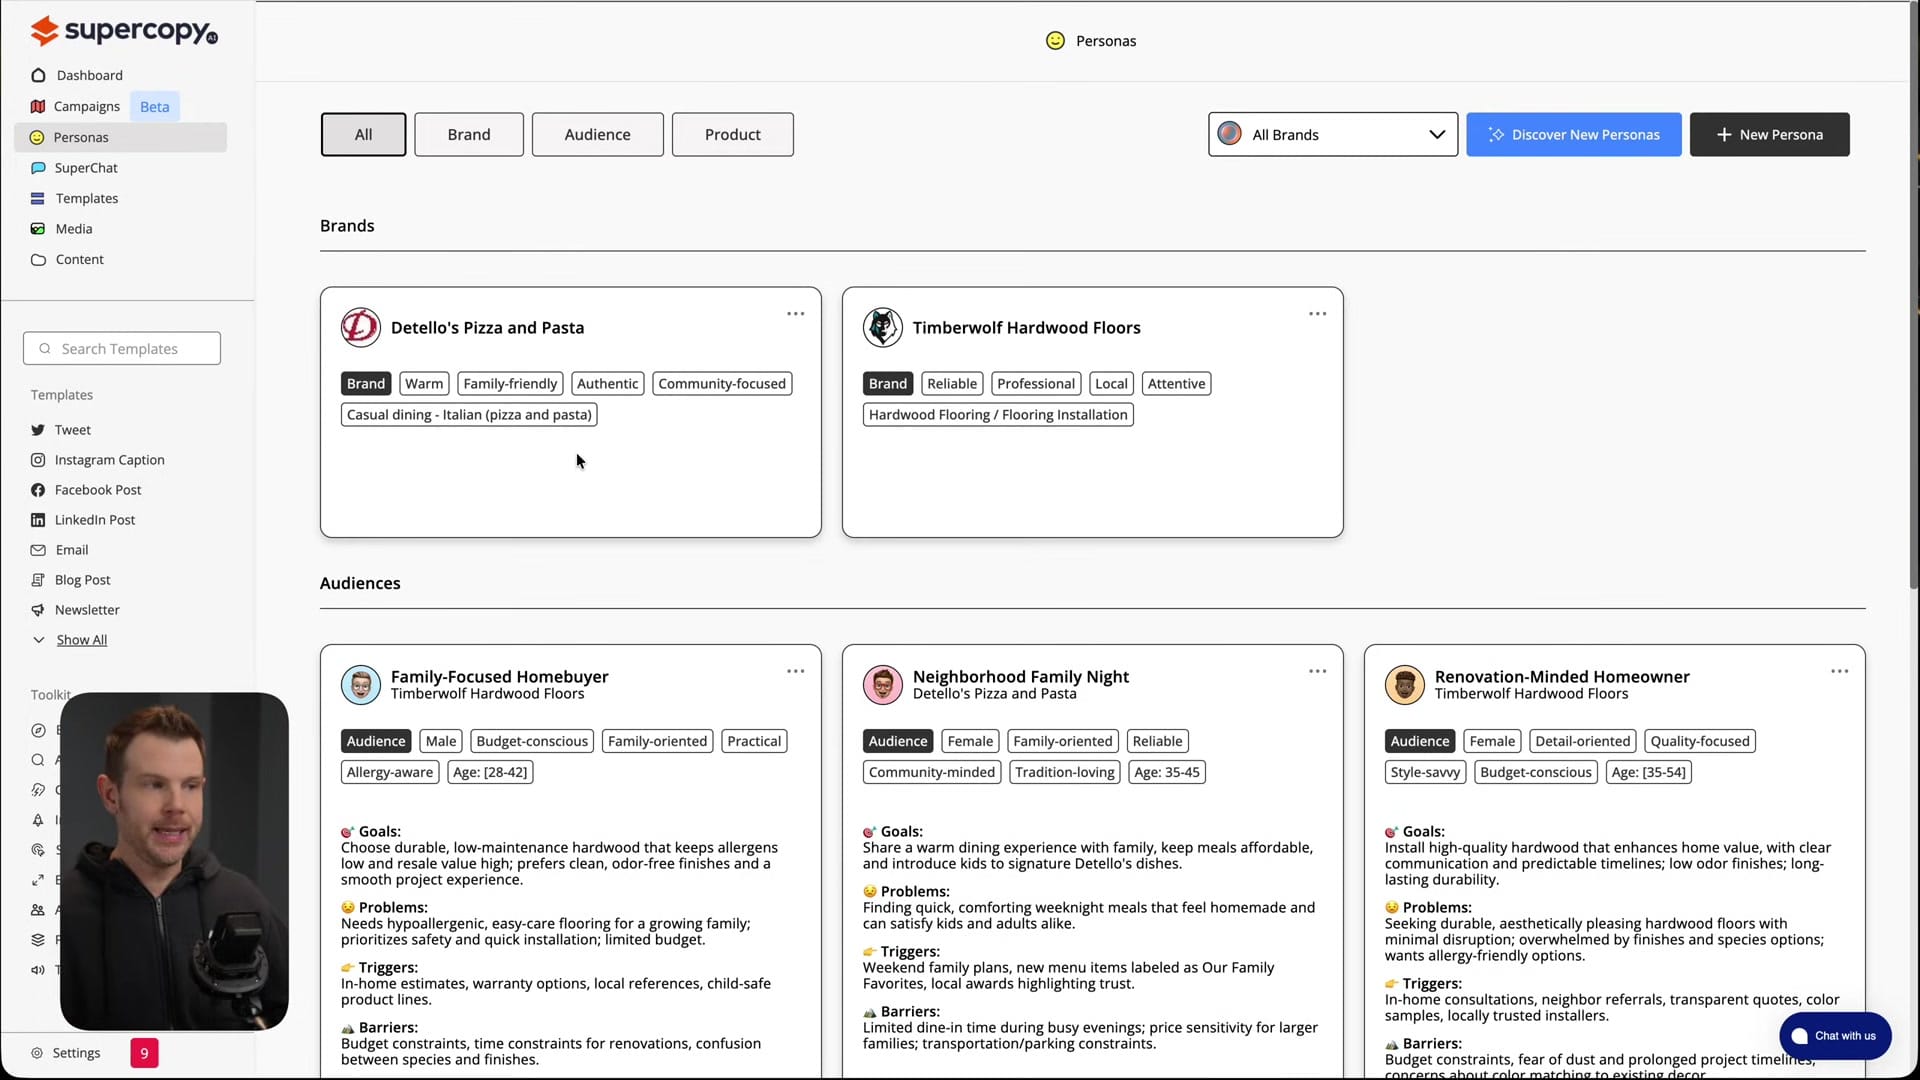The image size is (1920, 1080).
Task: Open the Media library
Action: pyautogui.click(x=62, y=229)
